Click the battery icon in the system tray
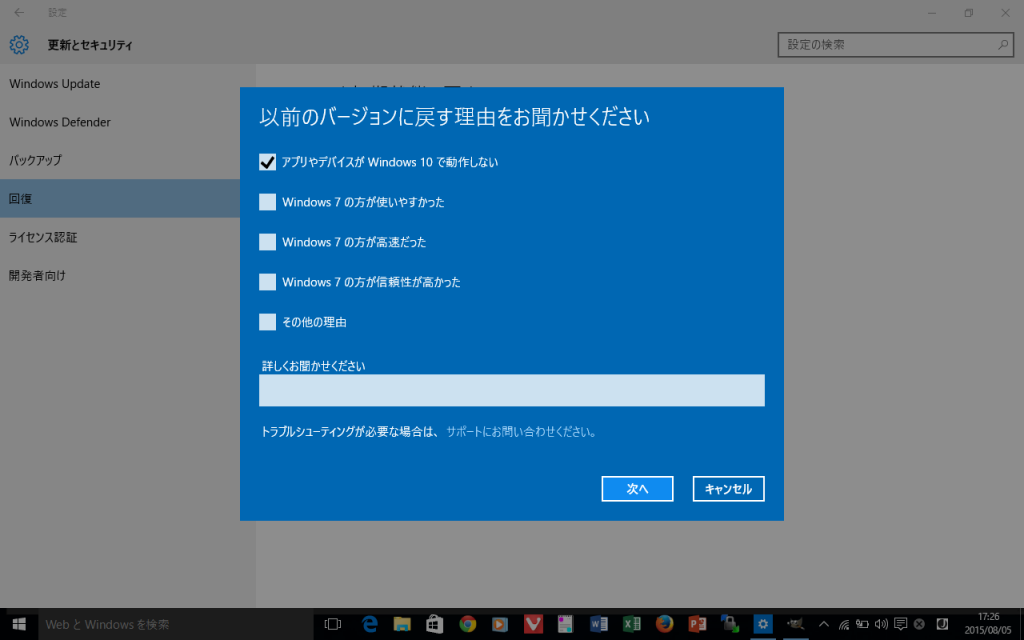Screen dimensions: 1024x640 (863, 624)
